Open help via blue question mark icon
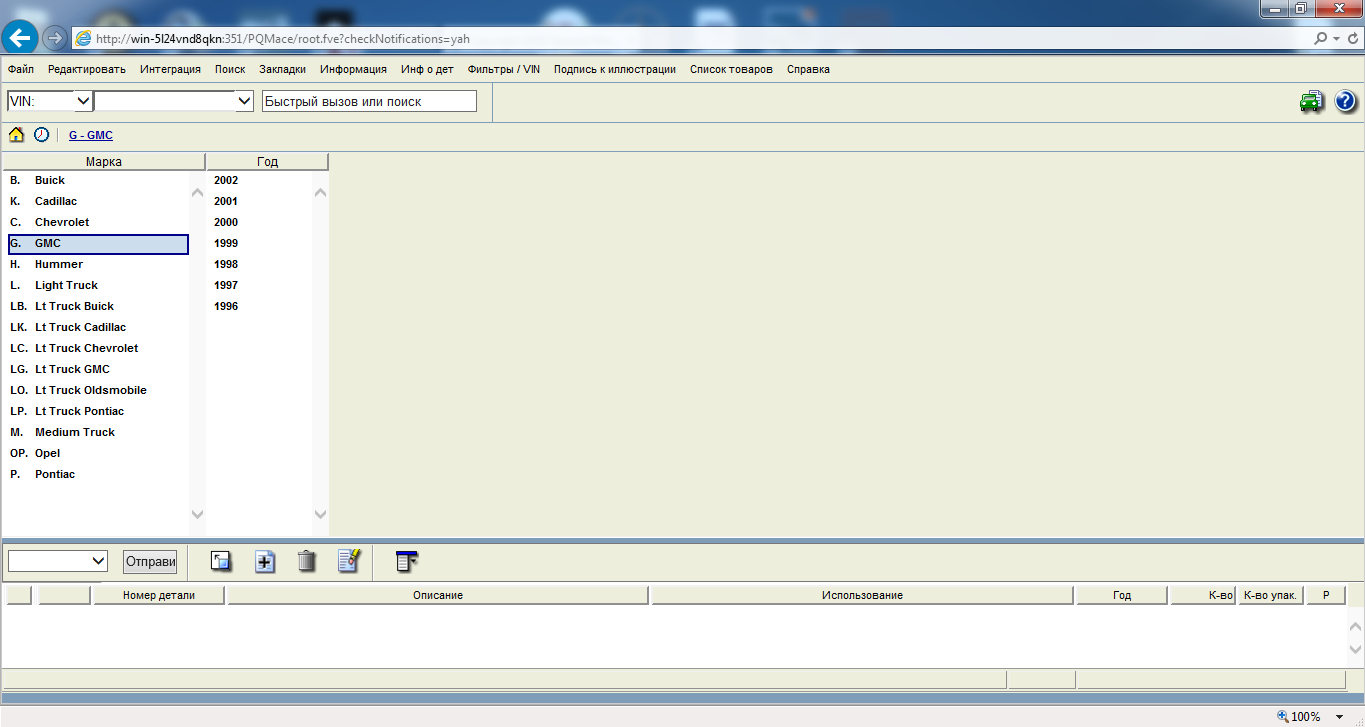Viewport: 1365px width, 727px height. pos(1345,101)
